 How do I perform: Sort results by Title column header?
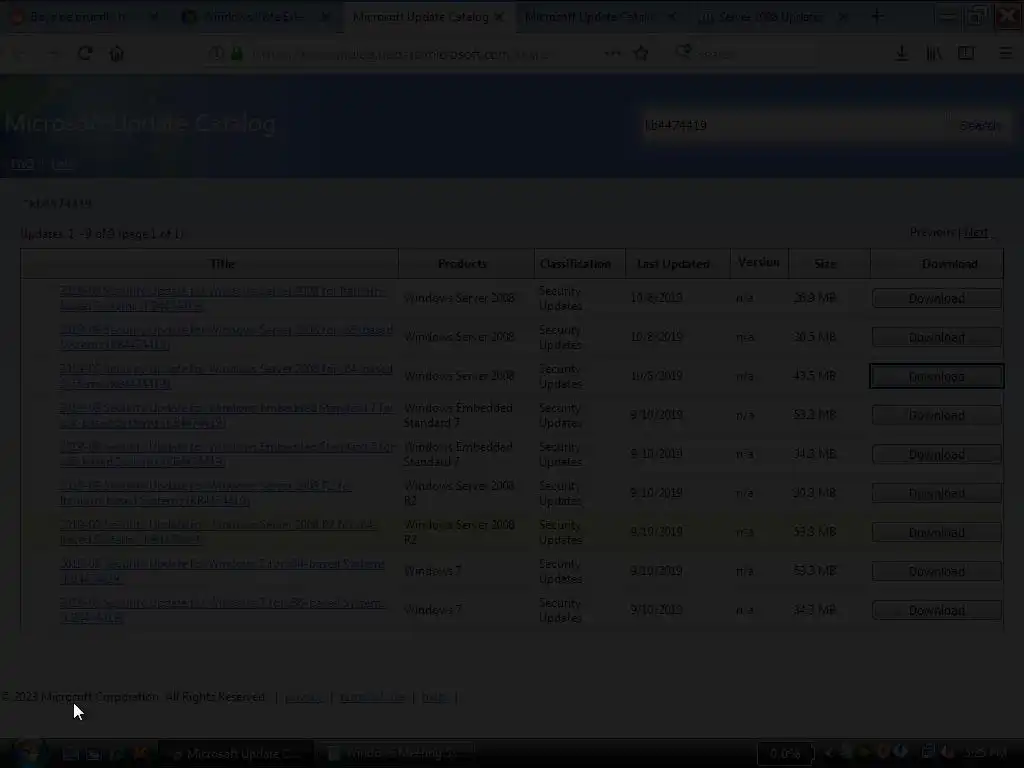coord(222,263)
